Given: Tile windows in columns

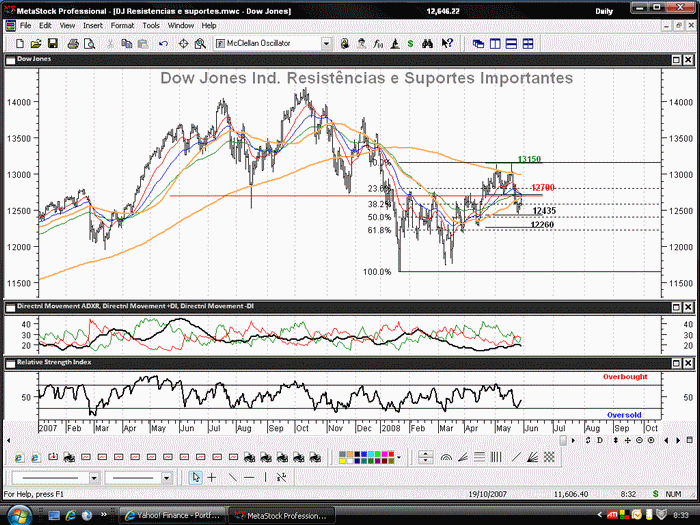Looking at the screenshot, I should pos(495,44).
